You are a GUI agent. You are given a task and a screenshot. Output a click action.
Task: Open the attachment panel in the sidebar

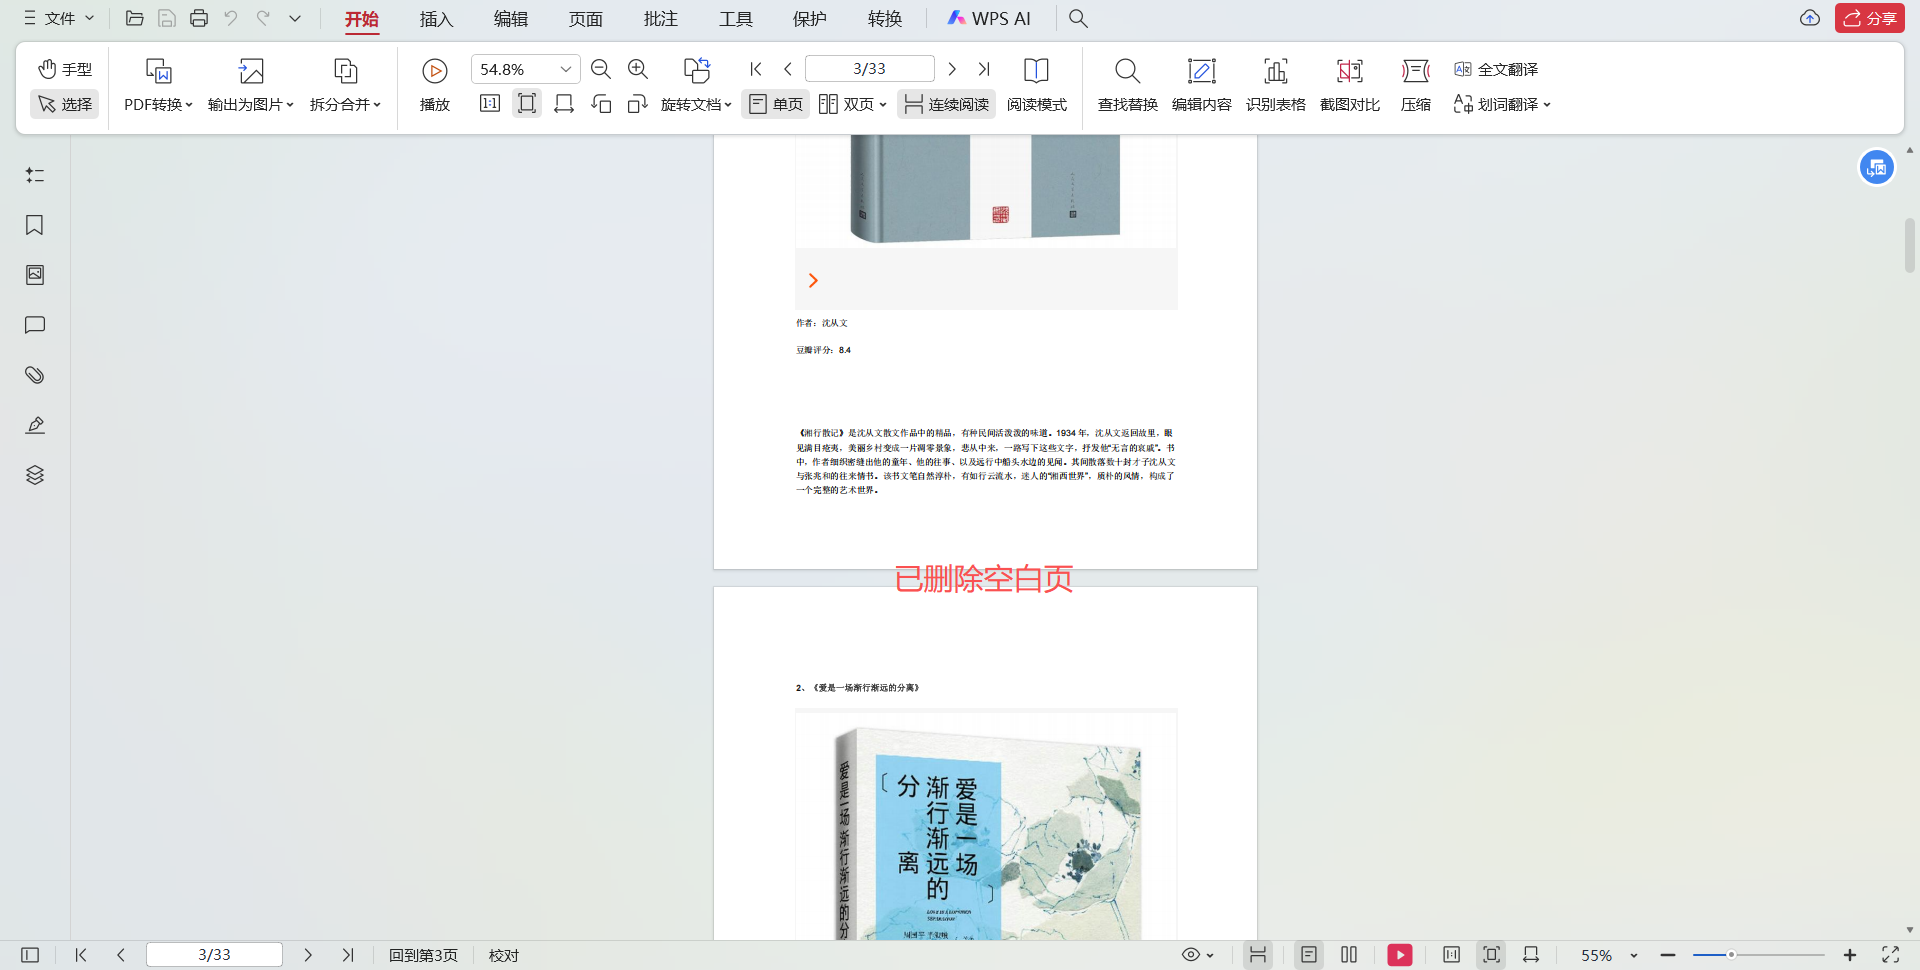pyautogui.click(x=34, y=375)
